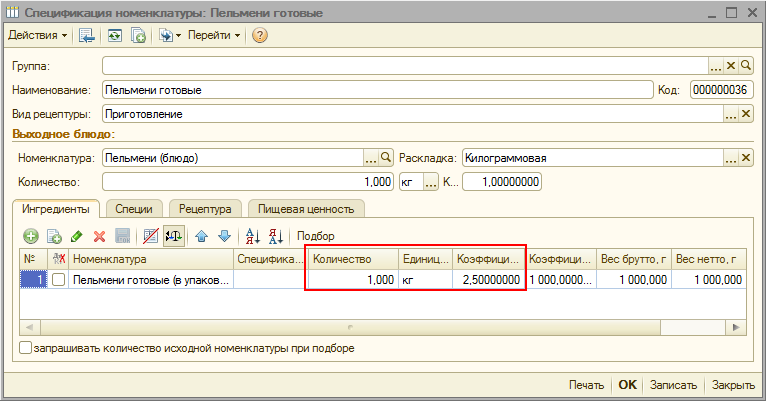Move the ingredient row down with blue arrow
Viewport: 766px width, 401px height.
224,236
